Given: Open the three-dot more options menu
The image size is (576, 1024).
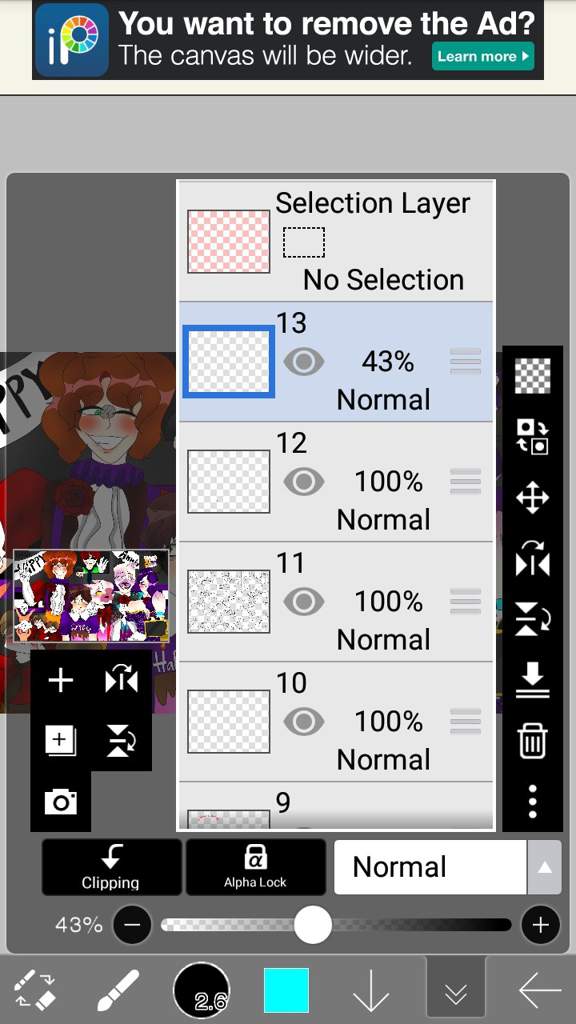Looking at the screenshot, I should click(x=532, y=801).
